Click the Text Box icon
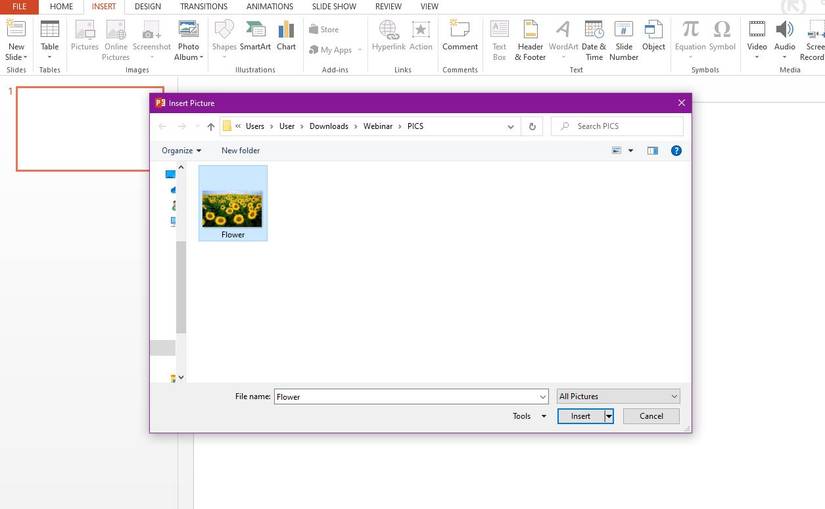Image resolution: width=825 pixels, height=509 pixels. click(x=499, y=29)
